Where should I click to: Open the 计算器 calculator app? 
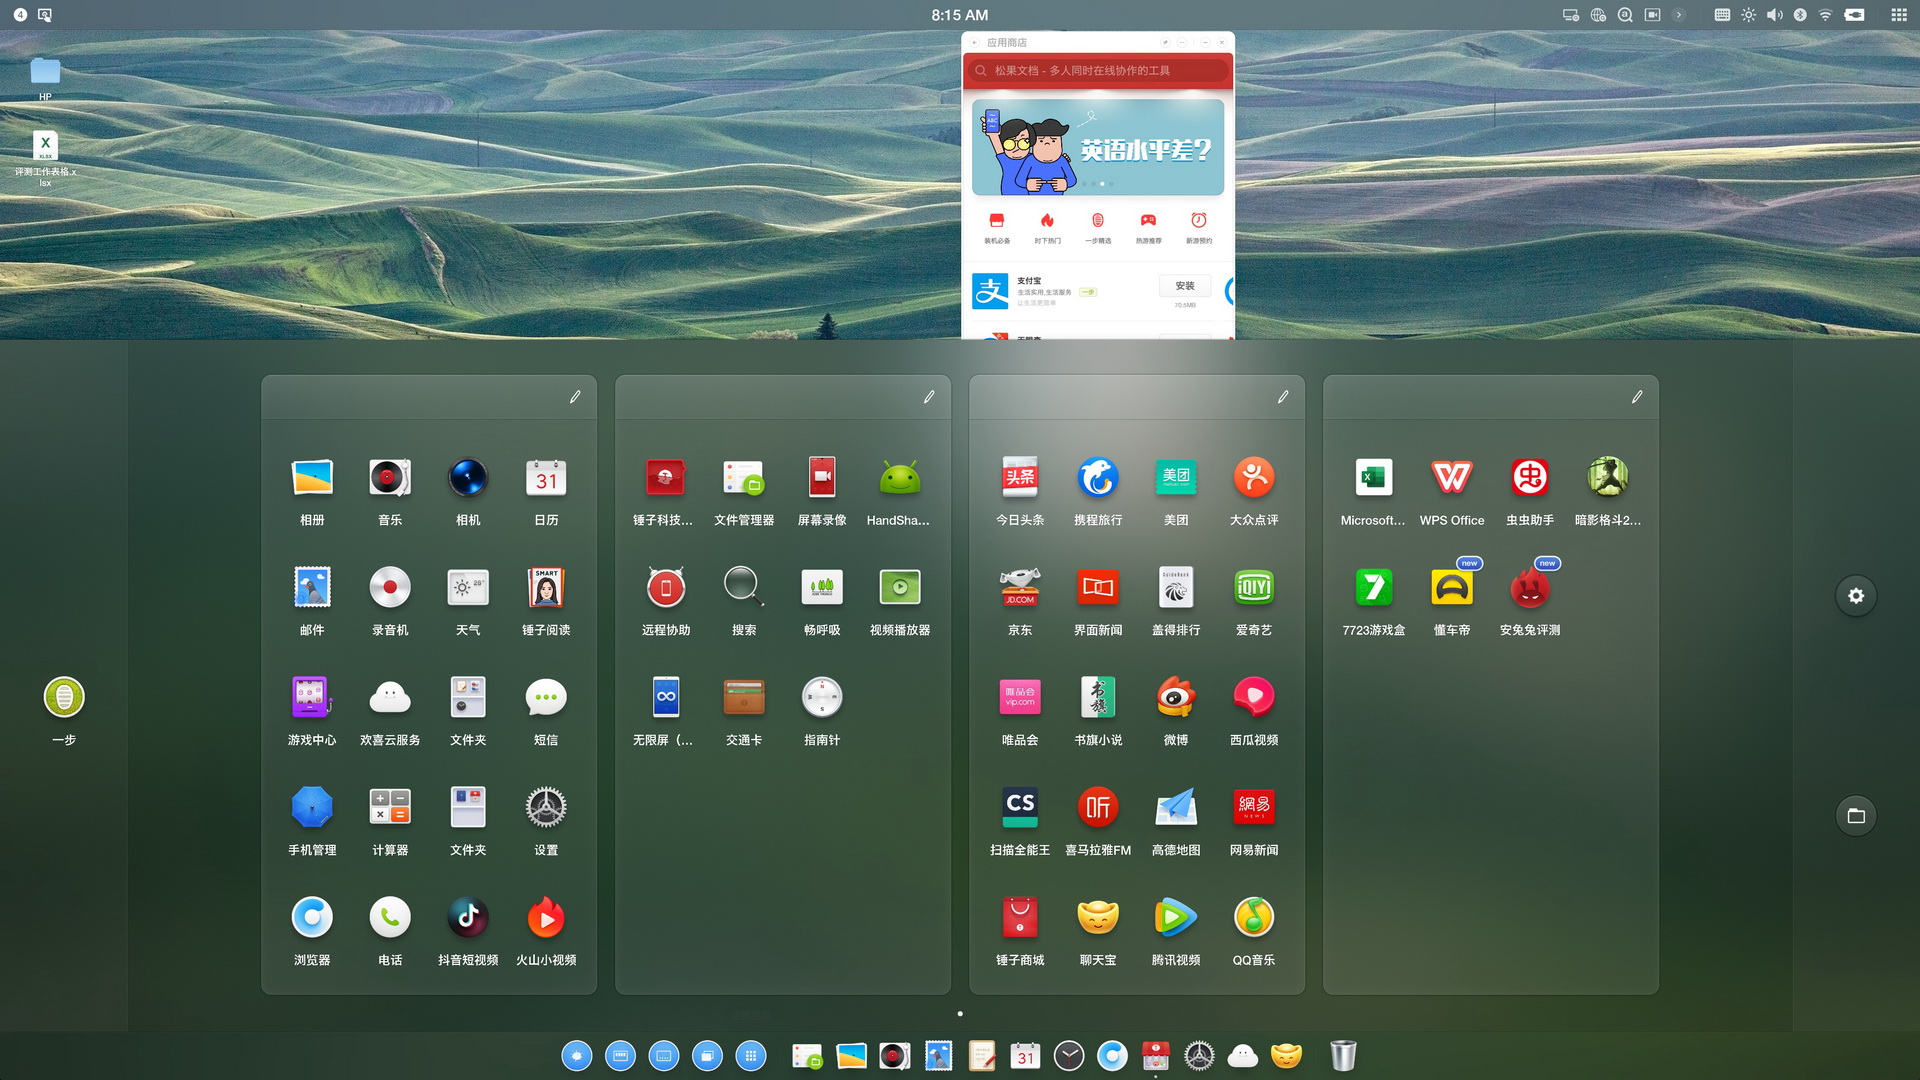[x=389, y=808]
